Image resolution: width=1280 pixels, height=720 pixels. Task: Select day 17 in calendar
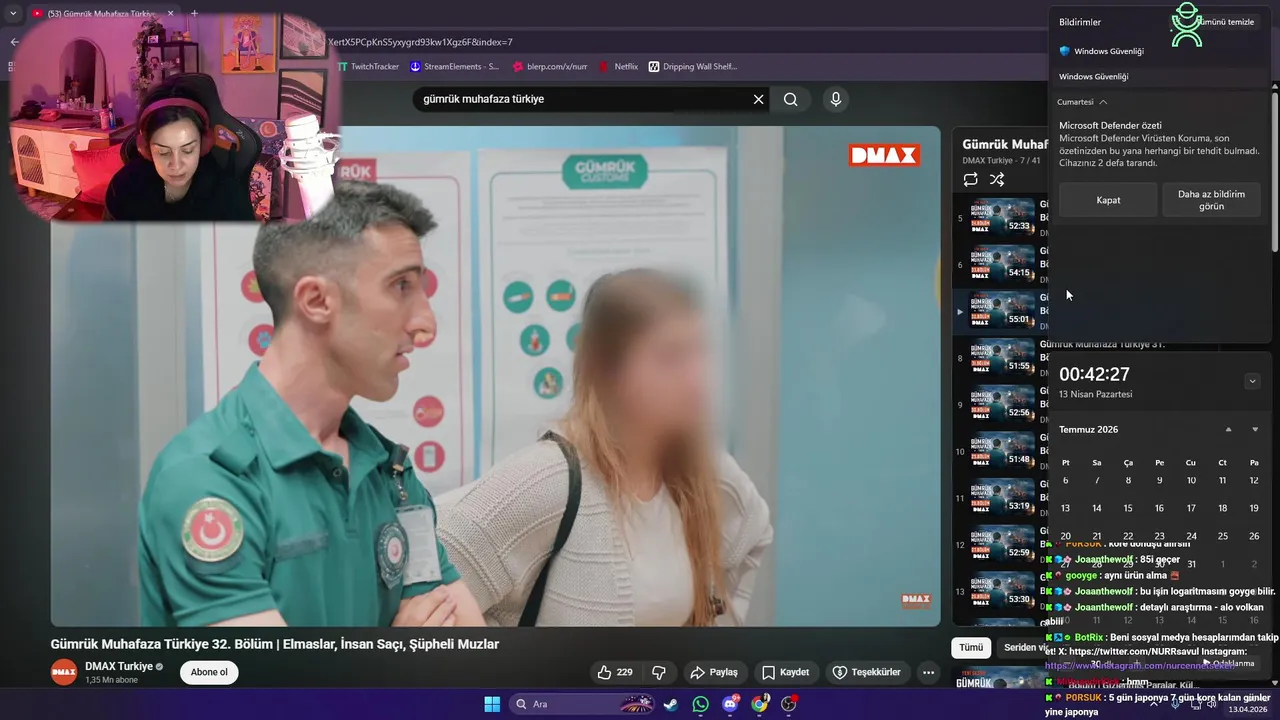coord(1191,508)
